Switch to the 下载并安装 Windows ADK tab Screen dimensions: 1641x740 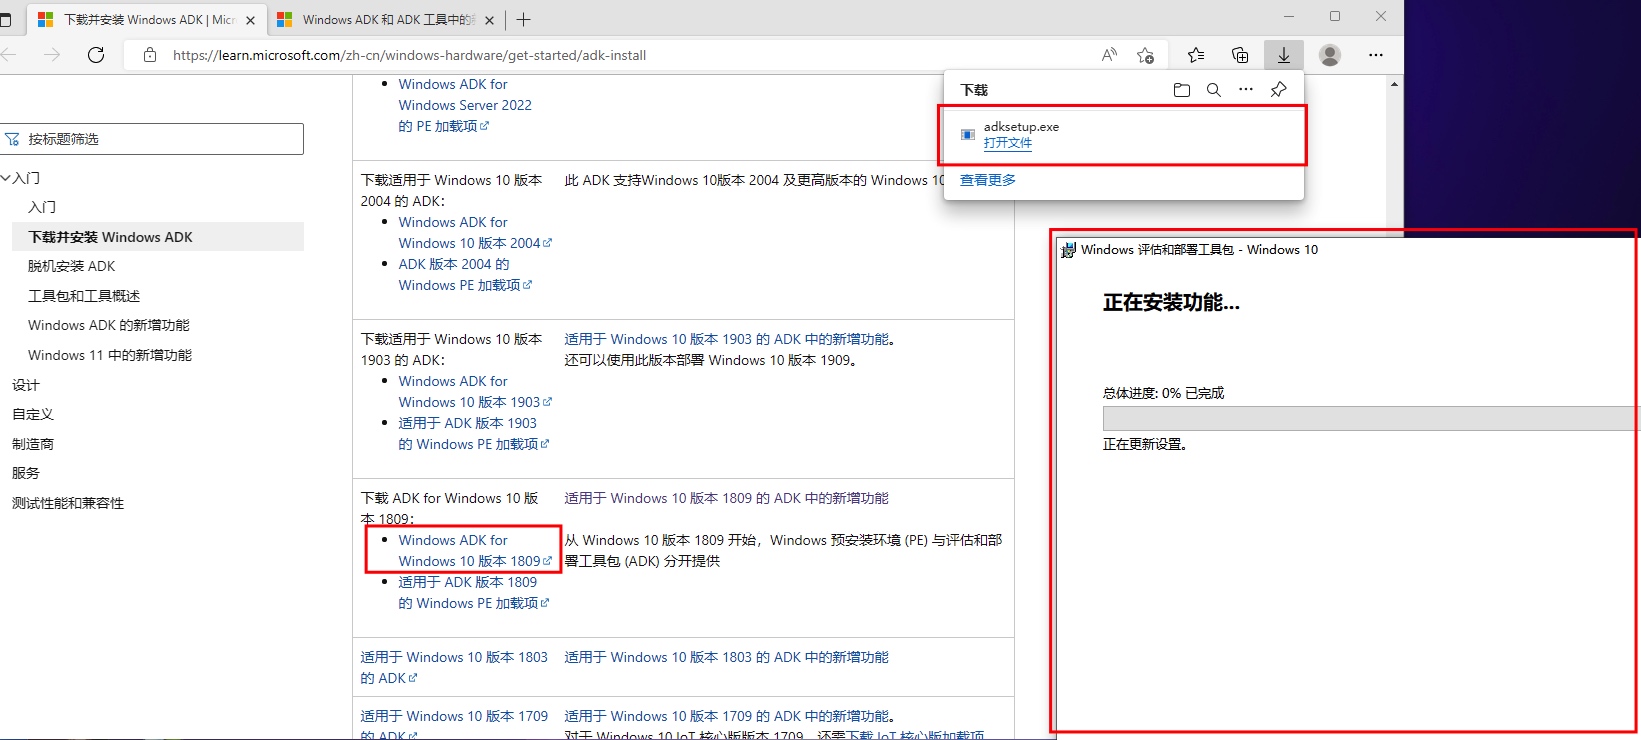click(x=147, y=20)
